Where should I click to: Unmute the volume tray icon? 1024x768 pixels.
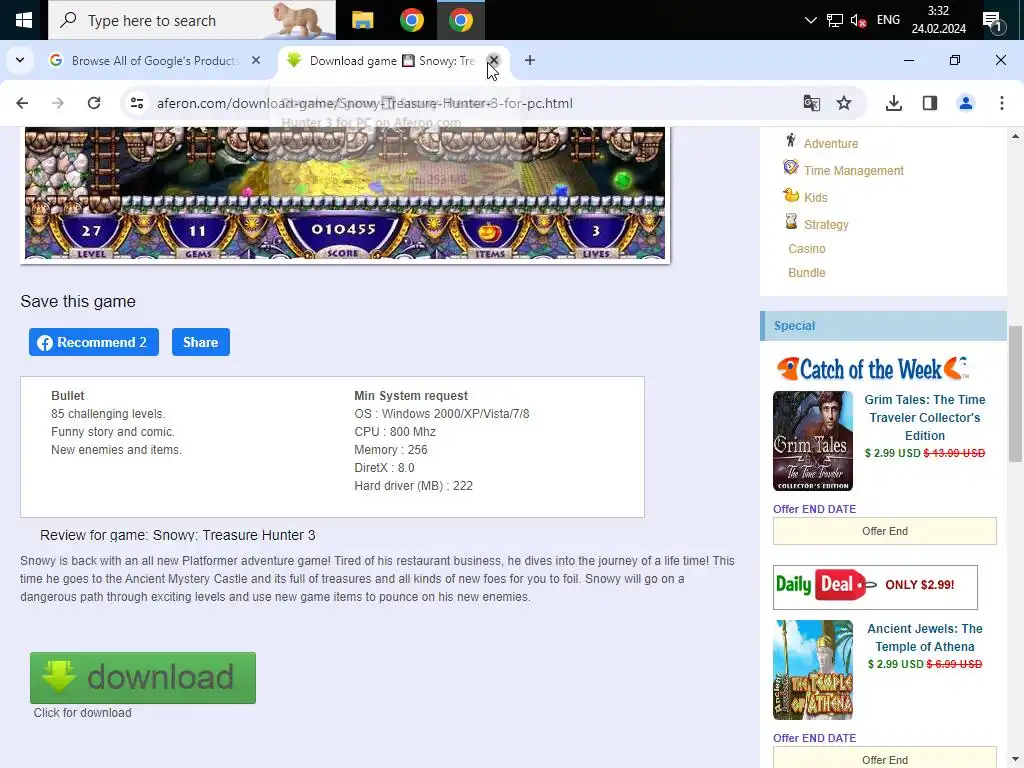[858, 20]
